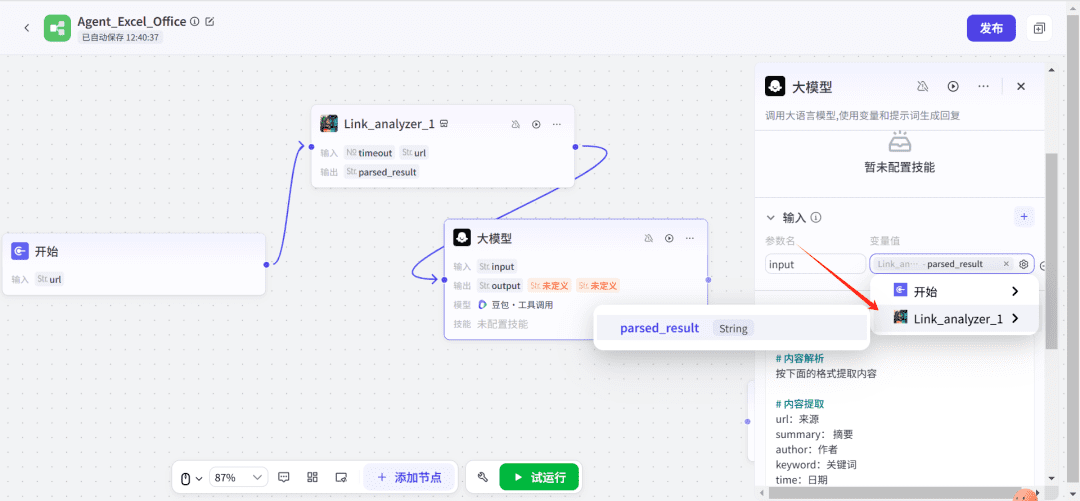Open the debug wrench tool beside 试运行
This screenshot has width=1080, height=501.
coord(482,477)
